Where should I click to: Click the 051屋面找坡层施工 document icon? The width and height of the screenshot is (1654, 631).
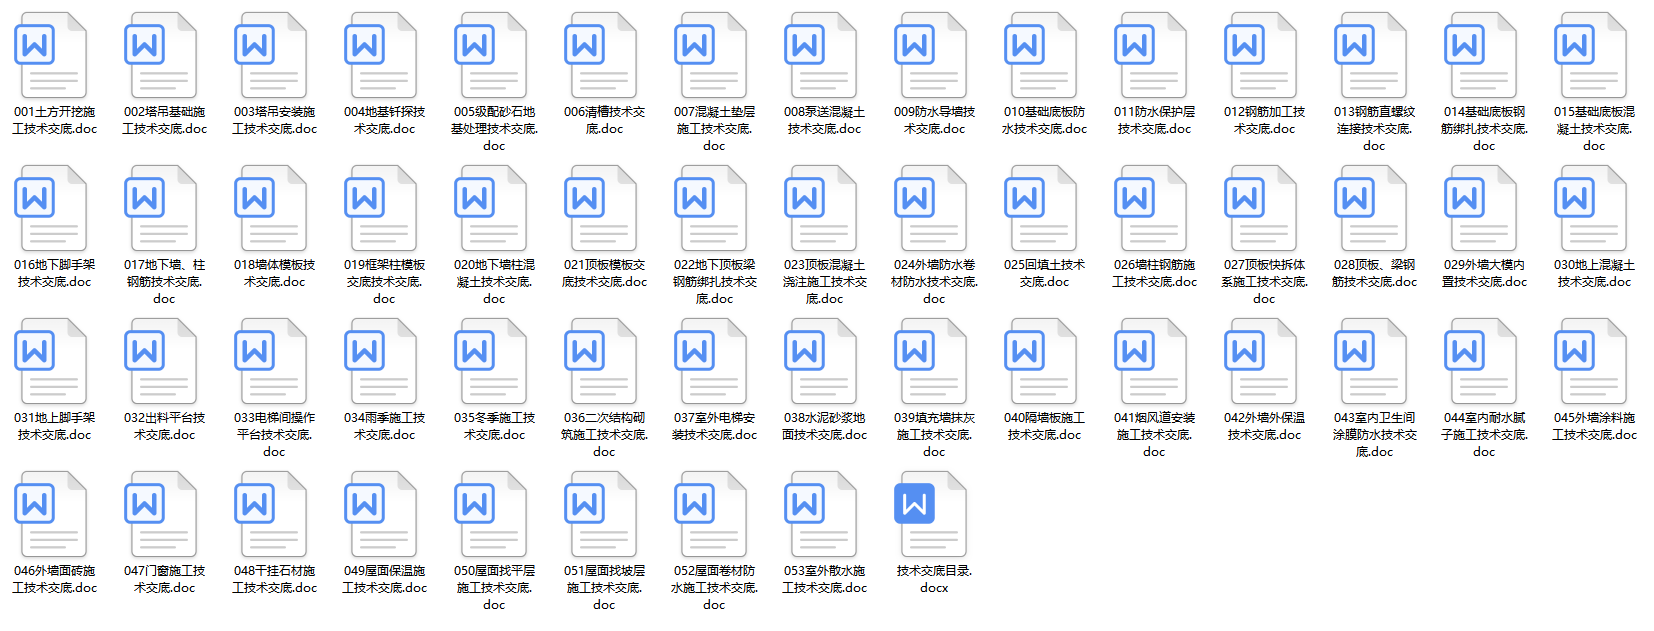[x=600, y=514]
